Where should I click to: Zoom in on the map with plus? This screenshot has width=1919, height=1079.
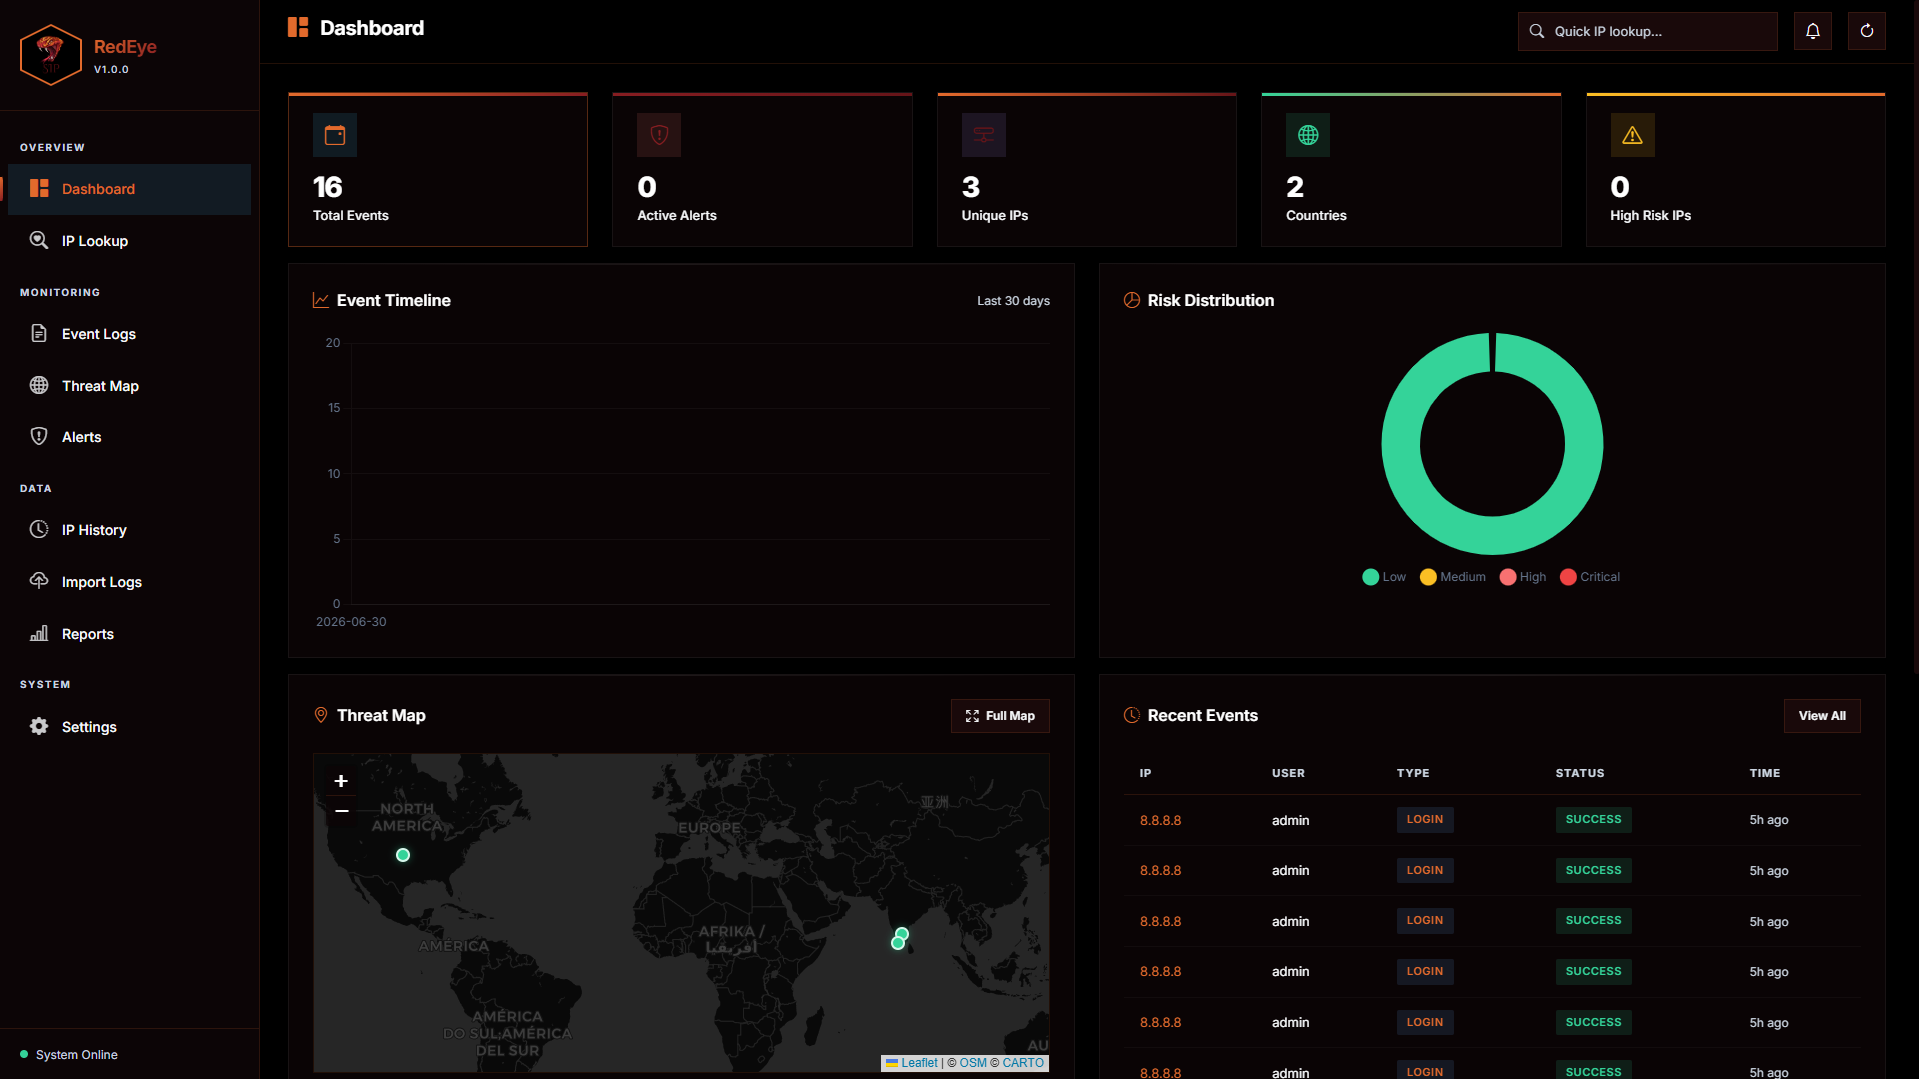pyautogui.click(x=341, y=781)
